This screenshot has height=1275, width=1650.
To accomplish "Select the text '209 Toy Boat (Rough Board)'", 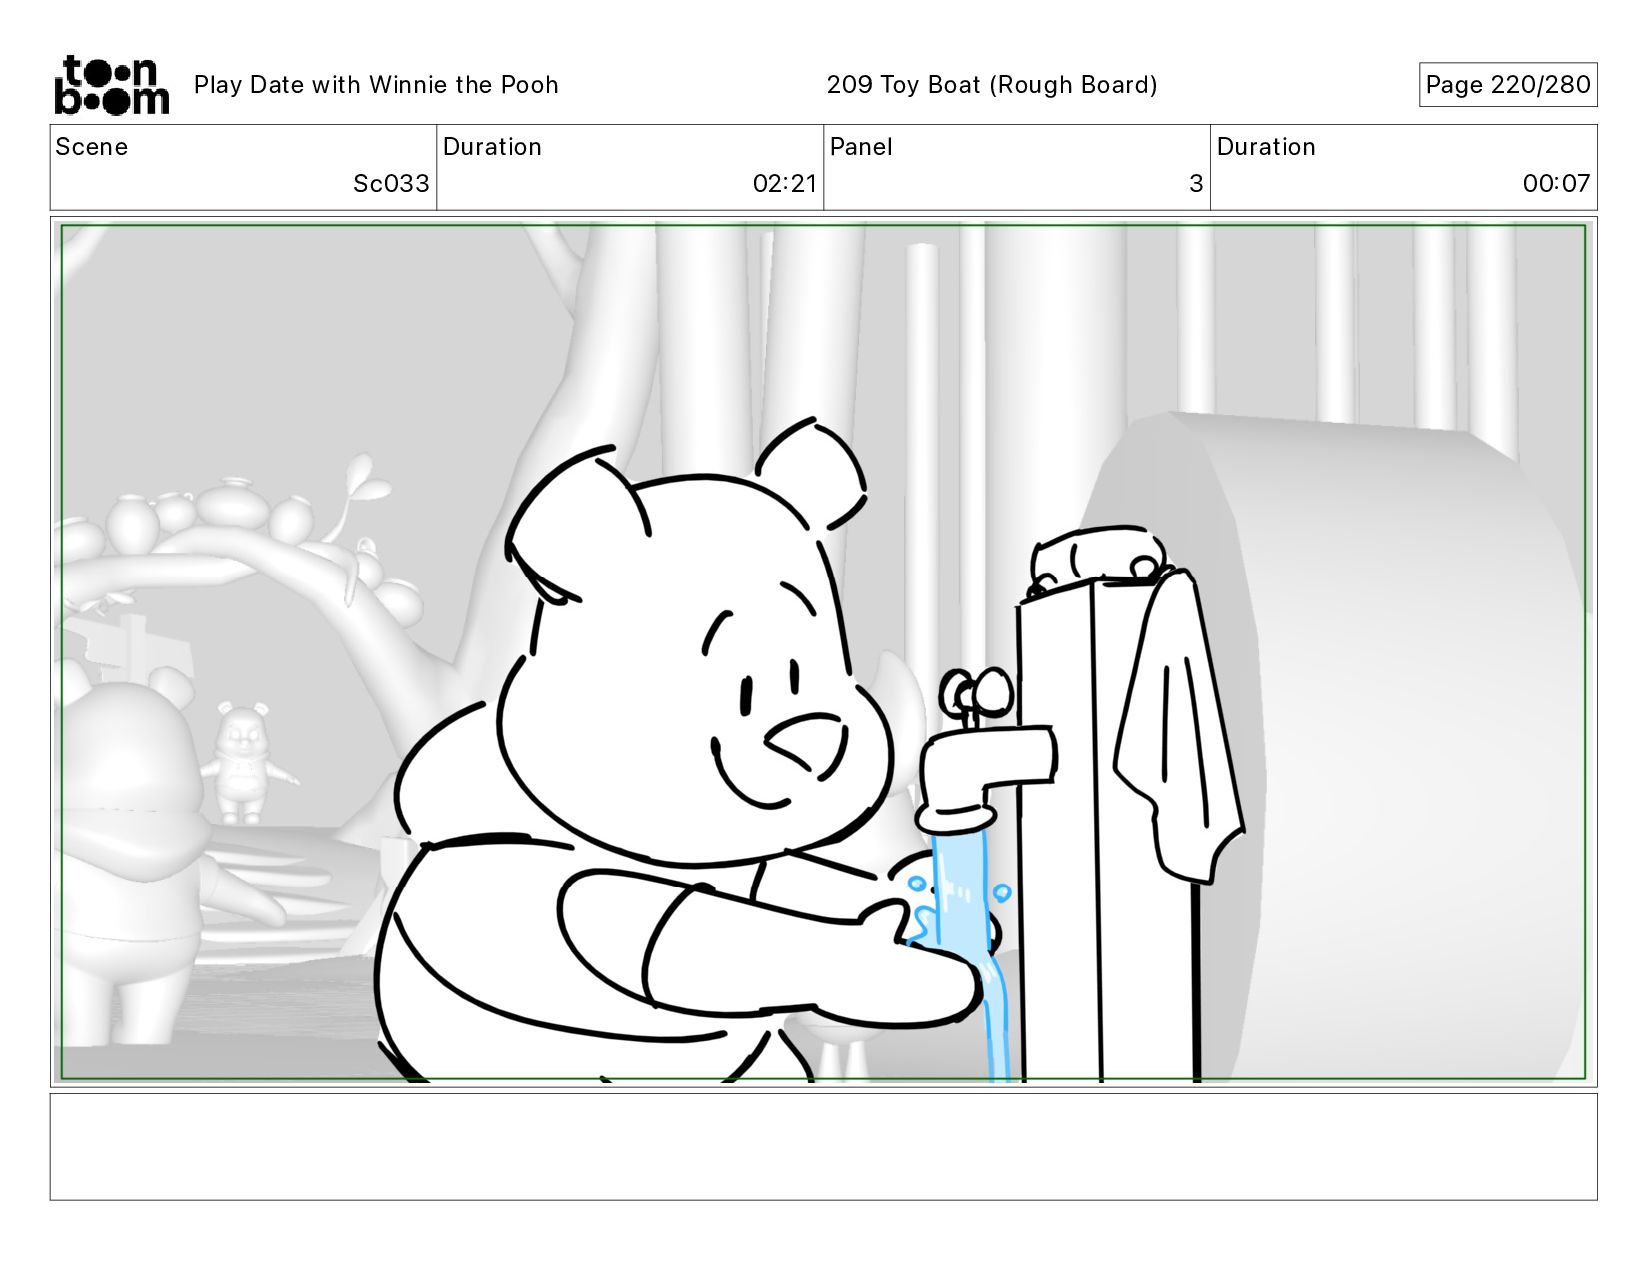I will tap(992, 85).
